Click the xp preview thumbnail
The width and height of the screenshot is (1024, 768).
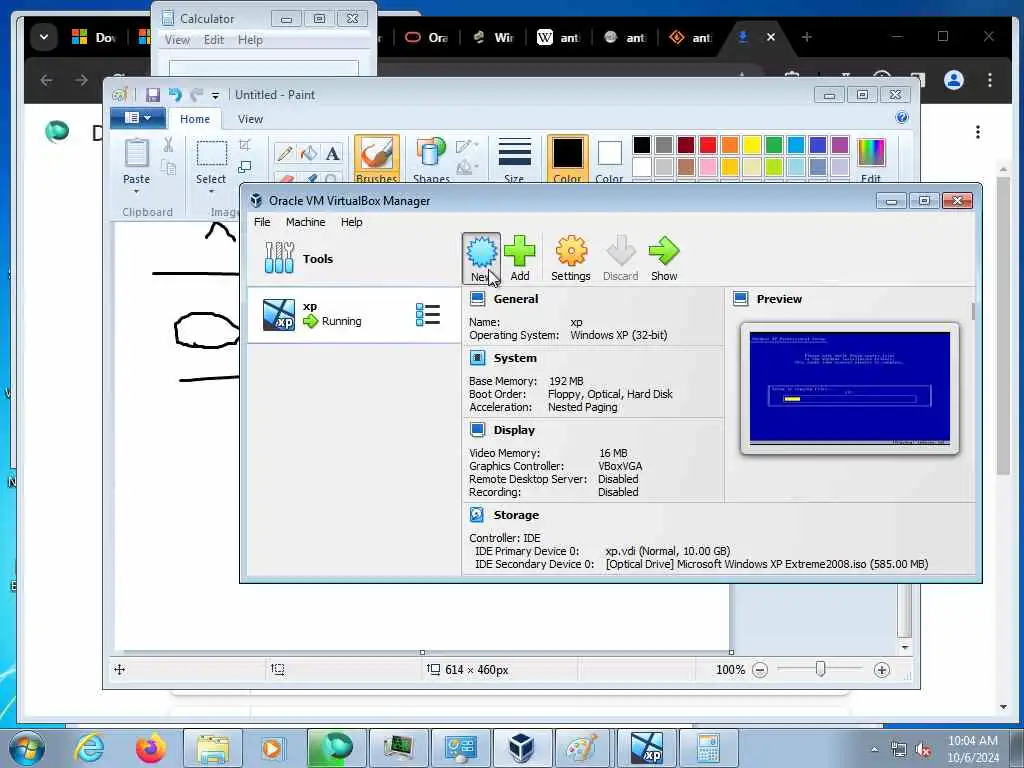tap(849, 388)
